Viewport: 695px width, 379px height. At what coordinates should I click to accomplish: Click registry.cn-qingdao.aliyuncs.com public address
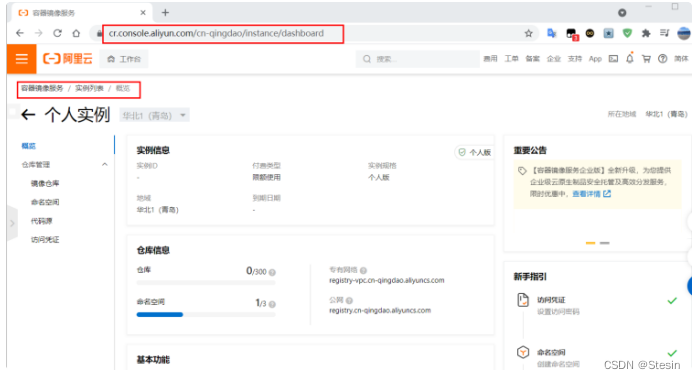click(x=380, y=310)
